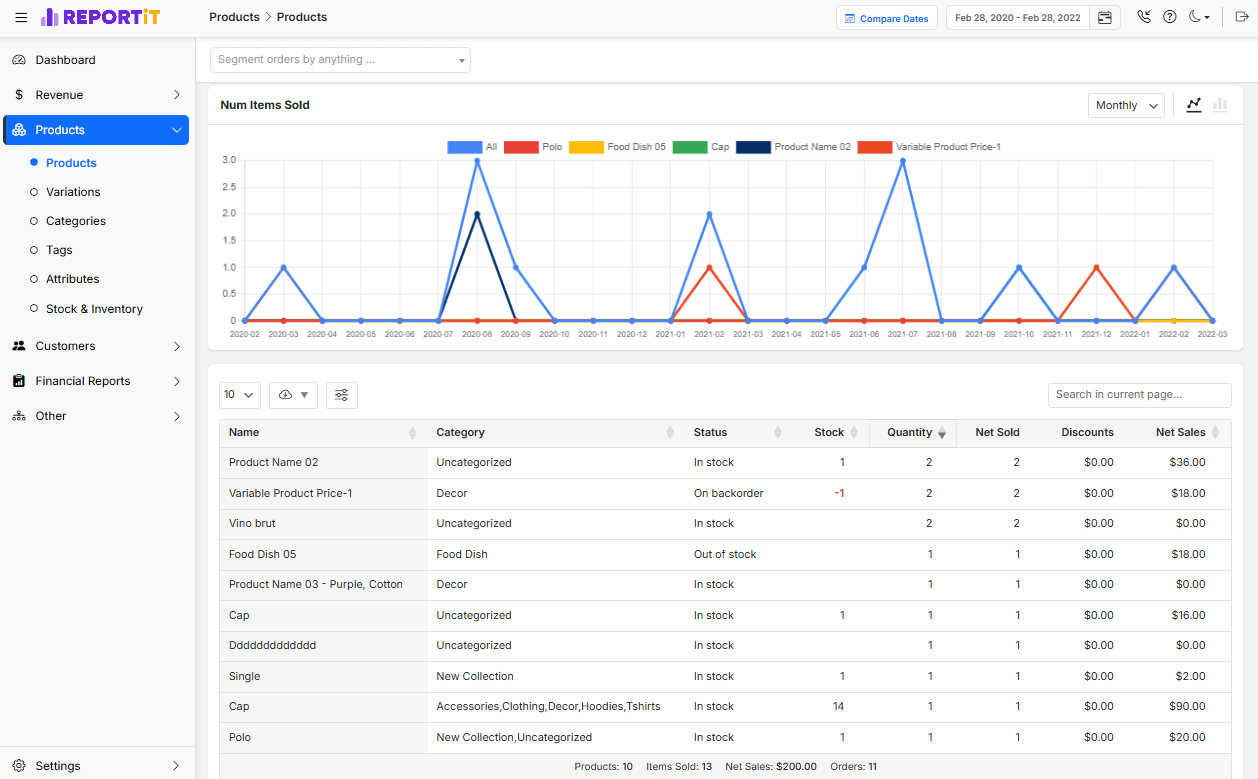
Task: Open the Segment orders dropdown
Action: (340, 60)
